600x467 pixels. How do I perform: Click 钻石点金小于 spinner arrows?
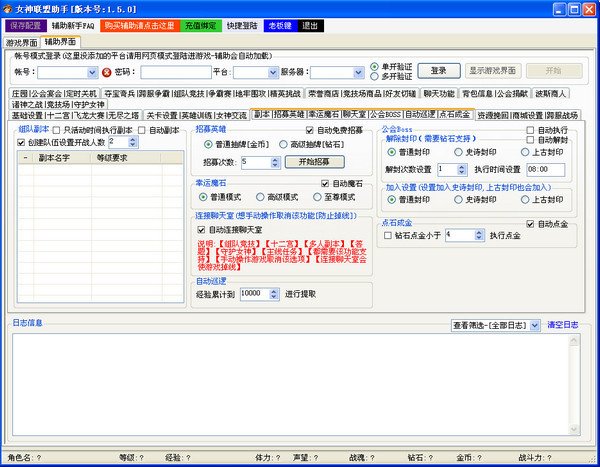(x=479, y=235)
